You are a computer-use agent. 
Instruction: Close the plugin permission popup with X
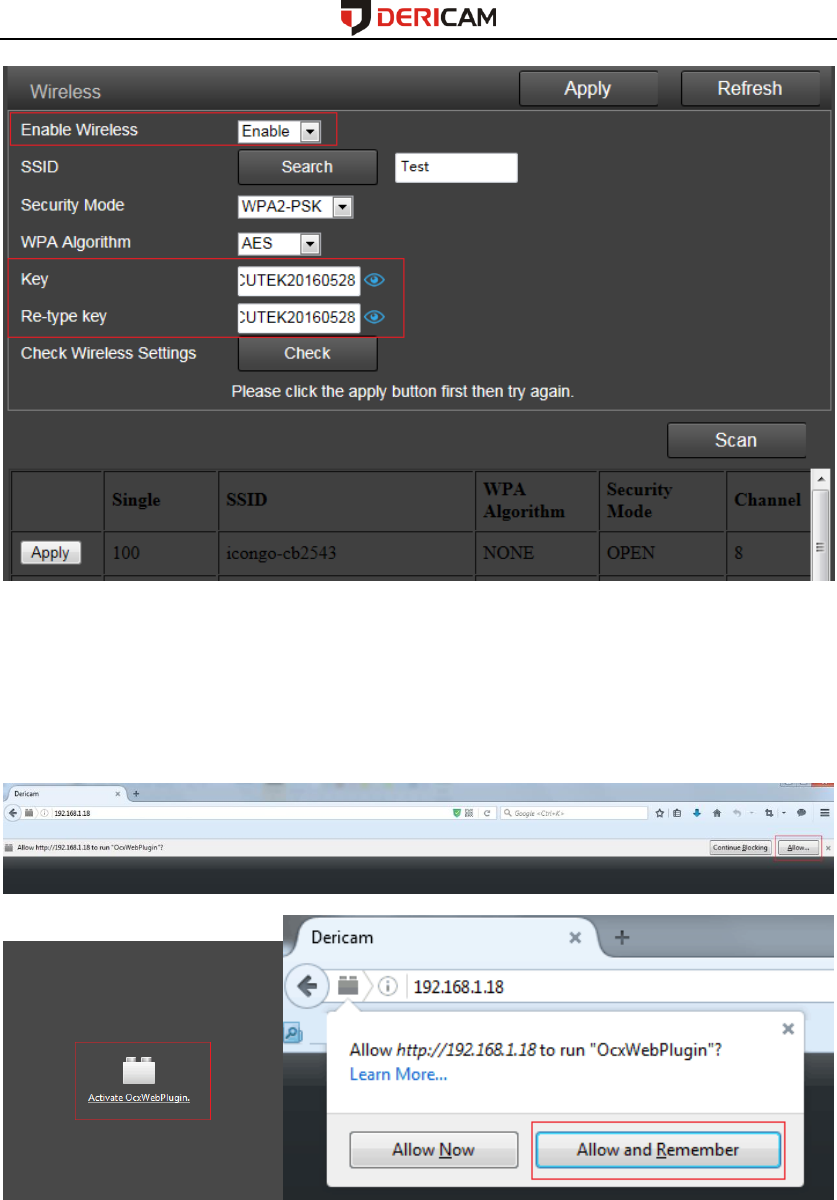point(788,1028)
